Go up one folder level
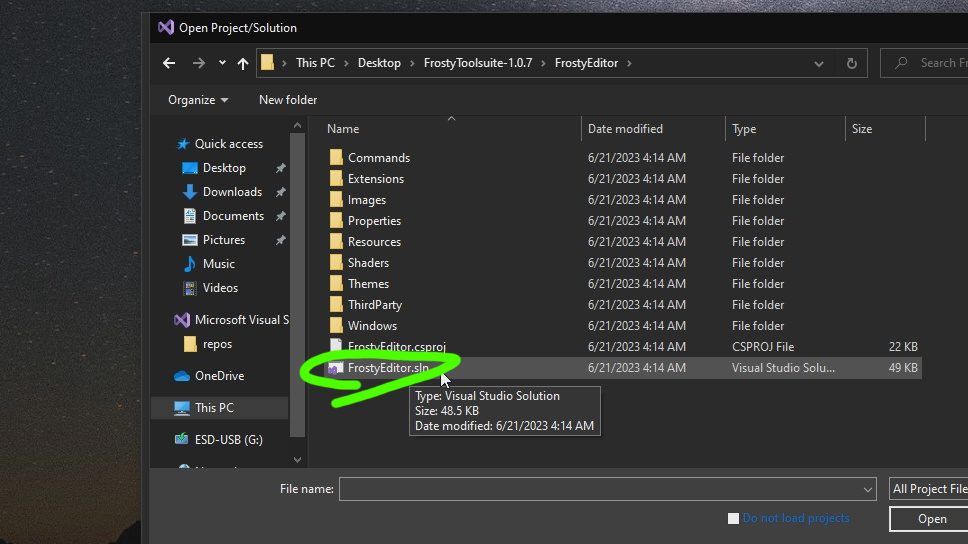968x544 pixels. (243, 63)
